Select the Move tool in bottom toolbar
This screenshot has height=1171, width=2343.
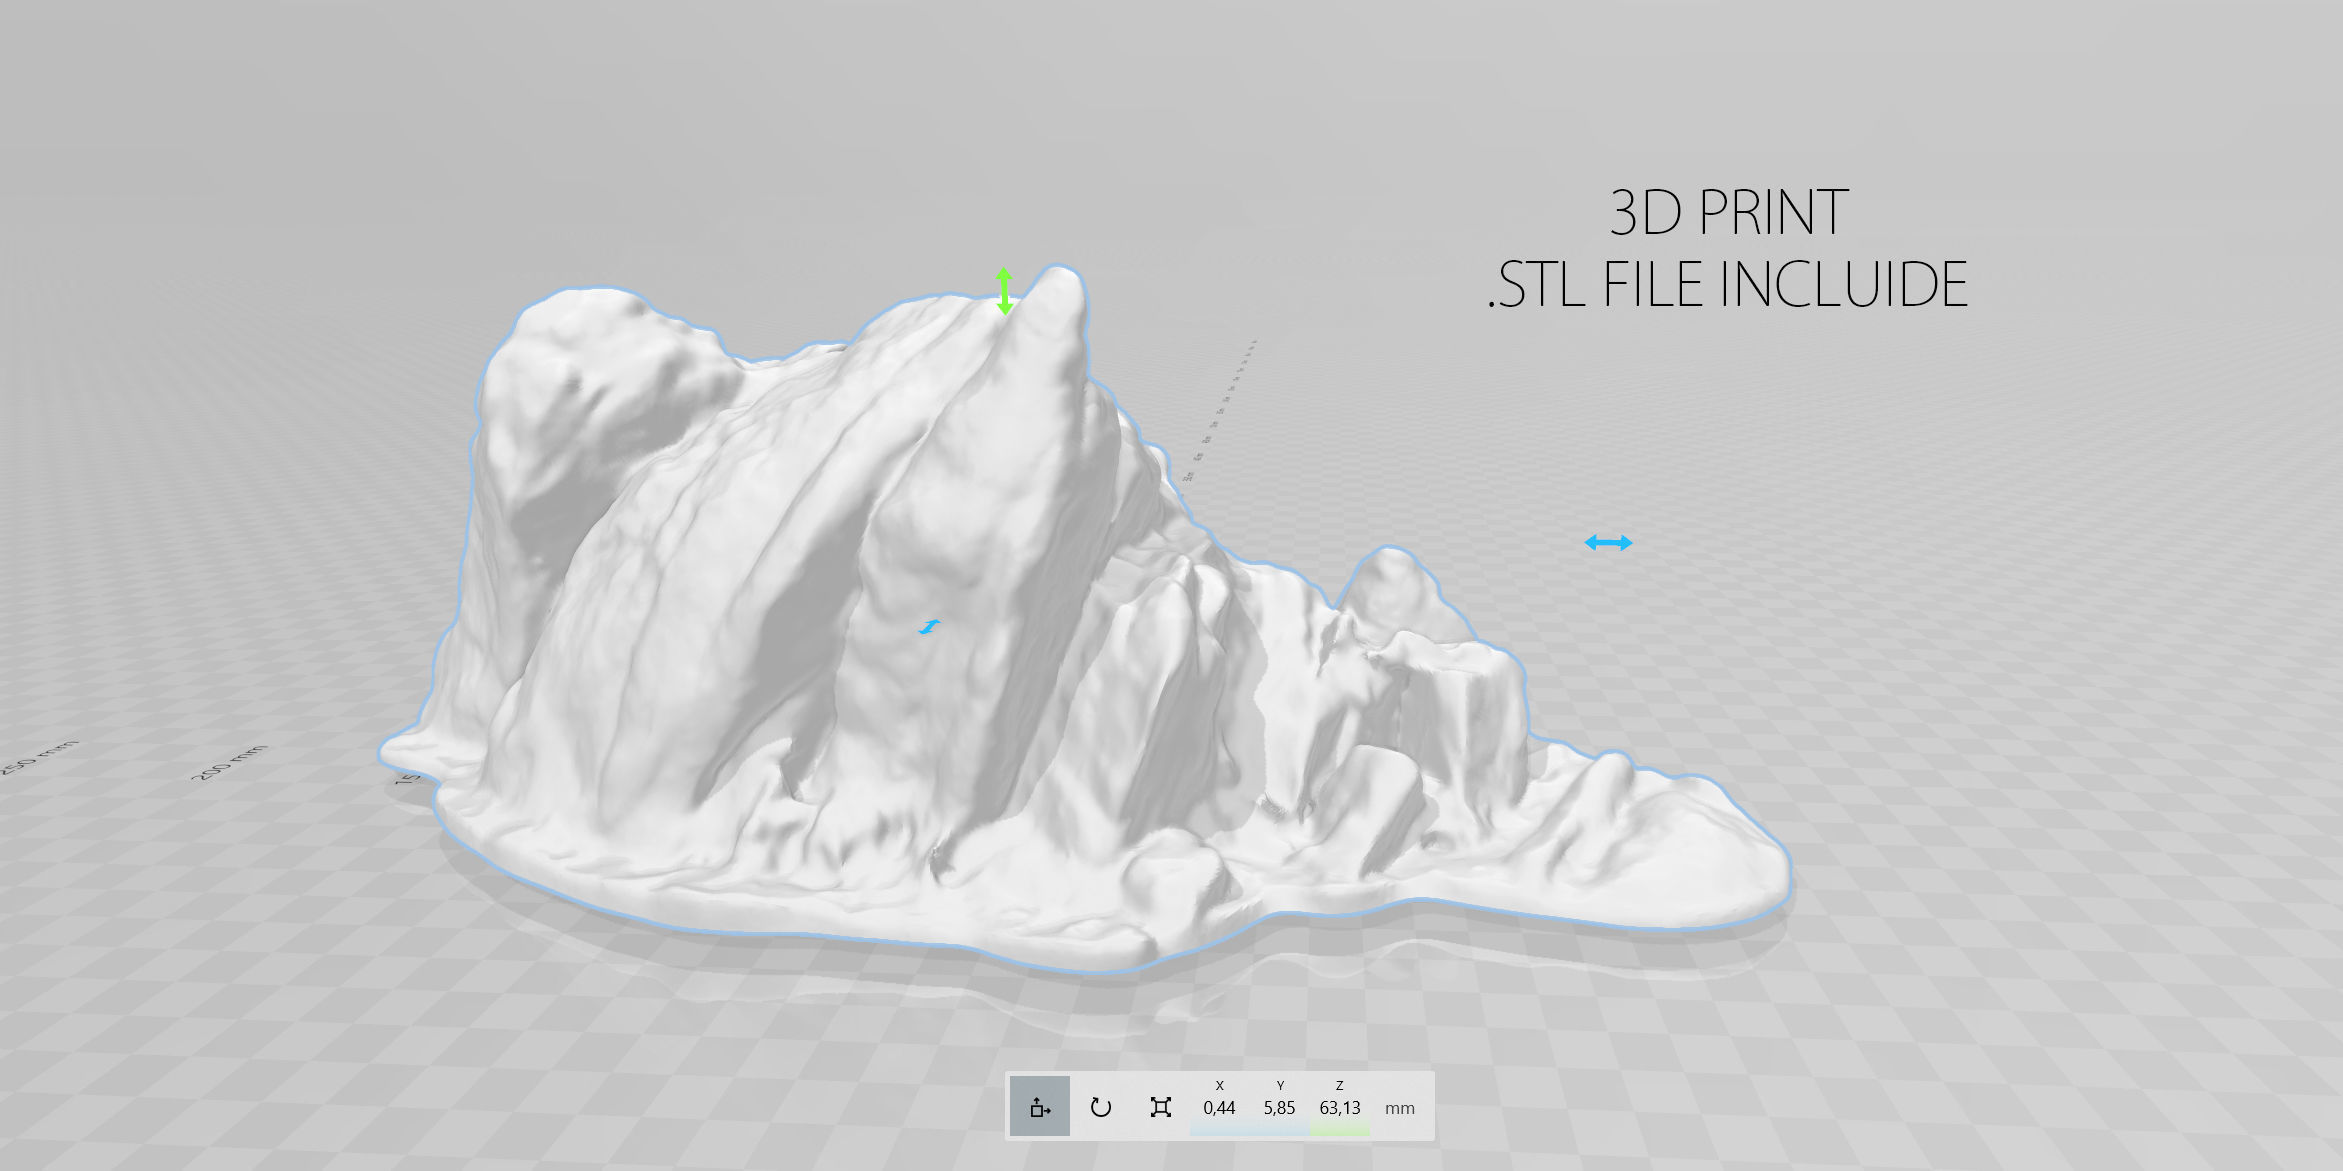point(1040,1106)
